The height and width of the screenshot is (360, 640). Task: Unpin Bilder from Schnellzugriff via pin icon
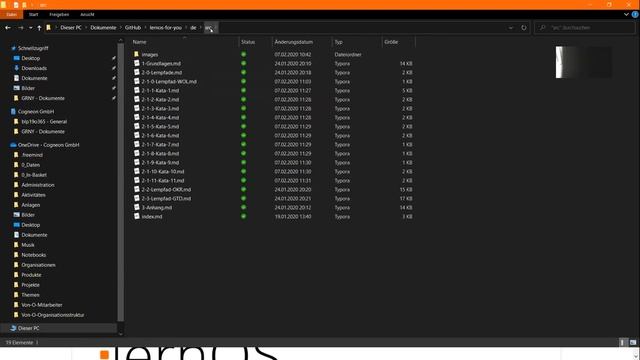point(113,88)
